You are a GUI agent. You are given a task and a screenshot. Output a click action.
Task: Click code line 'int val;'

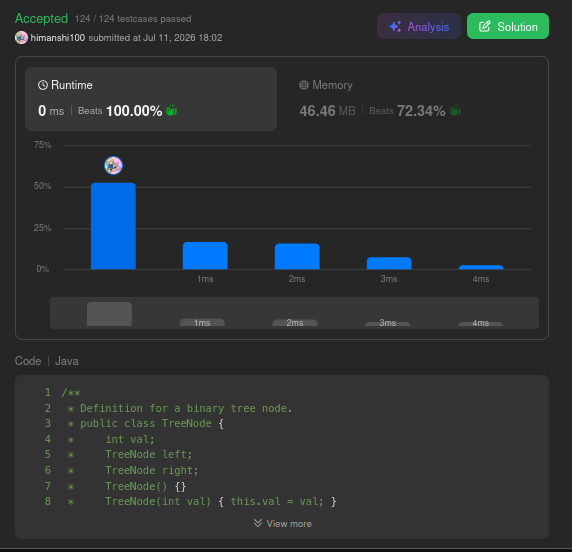coord(130,439)
